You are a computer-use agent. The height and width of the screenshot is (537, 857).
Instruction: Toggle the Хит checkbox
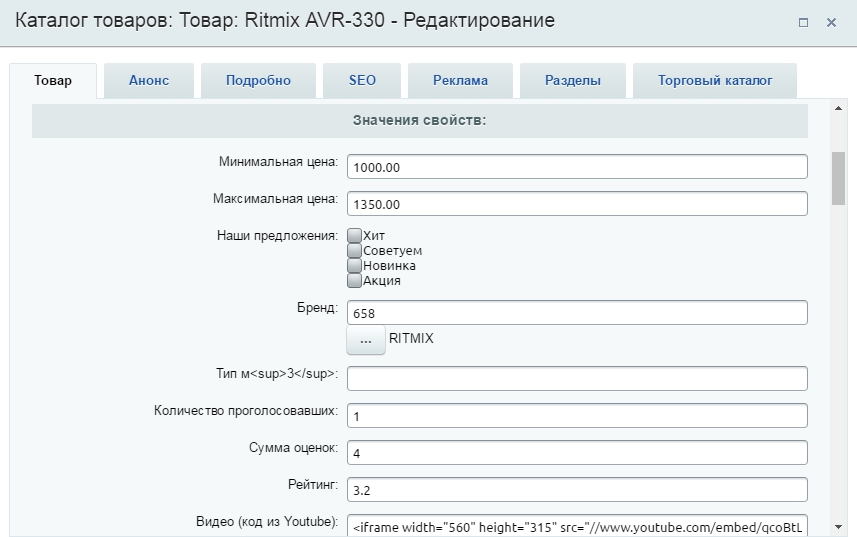click(354, 235)
